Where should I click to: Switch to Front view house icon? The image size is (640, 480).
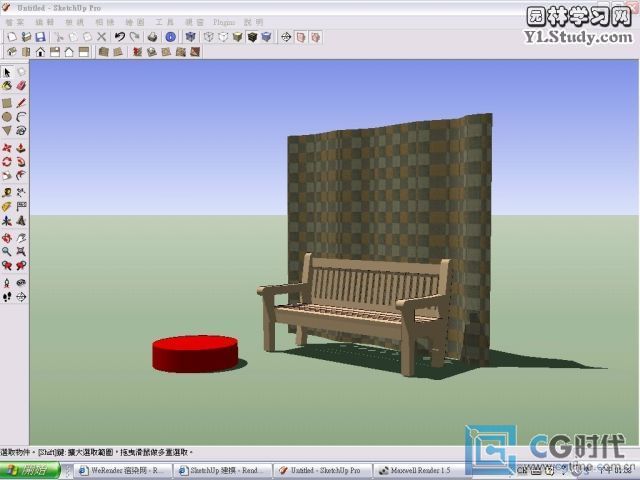click(40, 52)
